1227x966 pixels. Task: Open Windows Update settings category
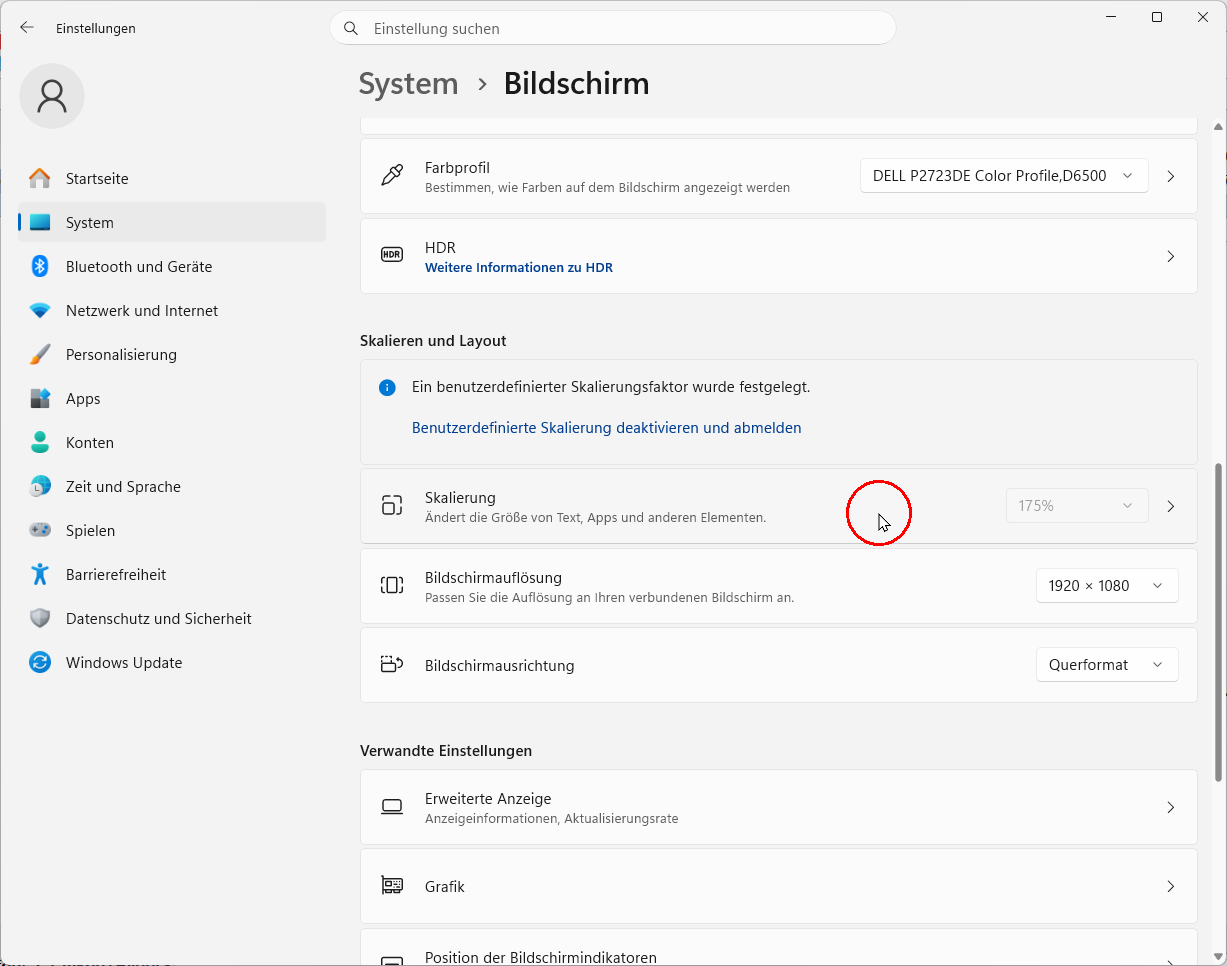point(172,663)
